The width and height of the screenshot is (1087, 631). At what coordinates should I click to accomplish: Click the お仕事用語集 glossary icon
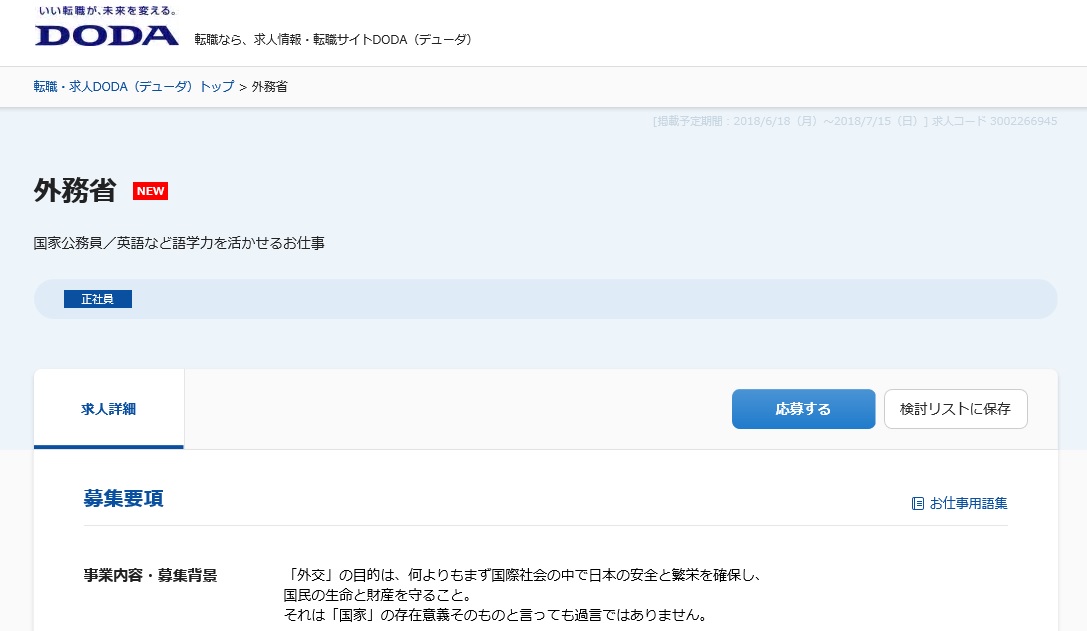tap(917, 503)
